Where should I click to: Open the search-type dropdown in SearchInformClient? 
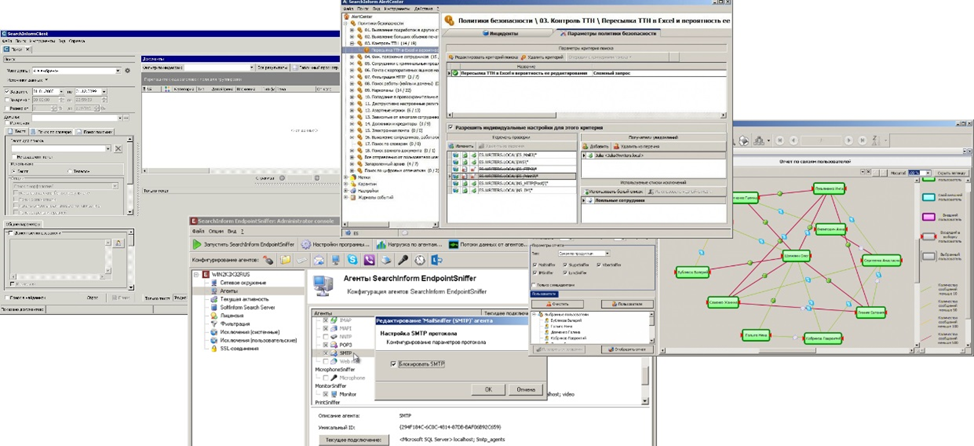[x=117, y=71]
